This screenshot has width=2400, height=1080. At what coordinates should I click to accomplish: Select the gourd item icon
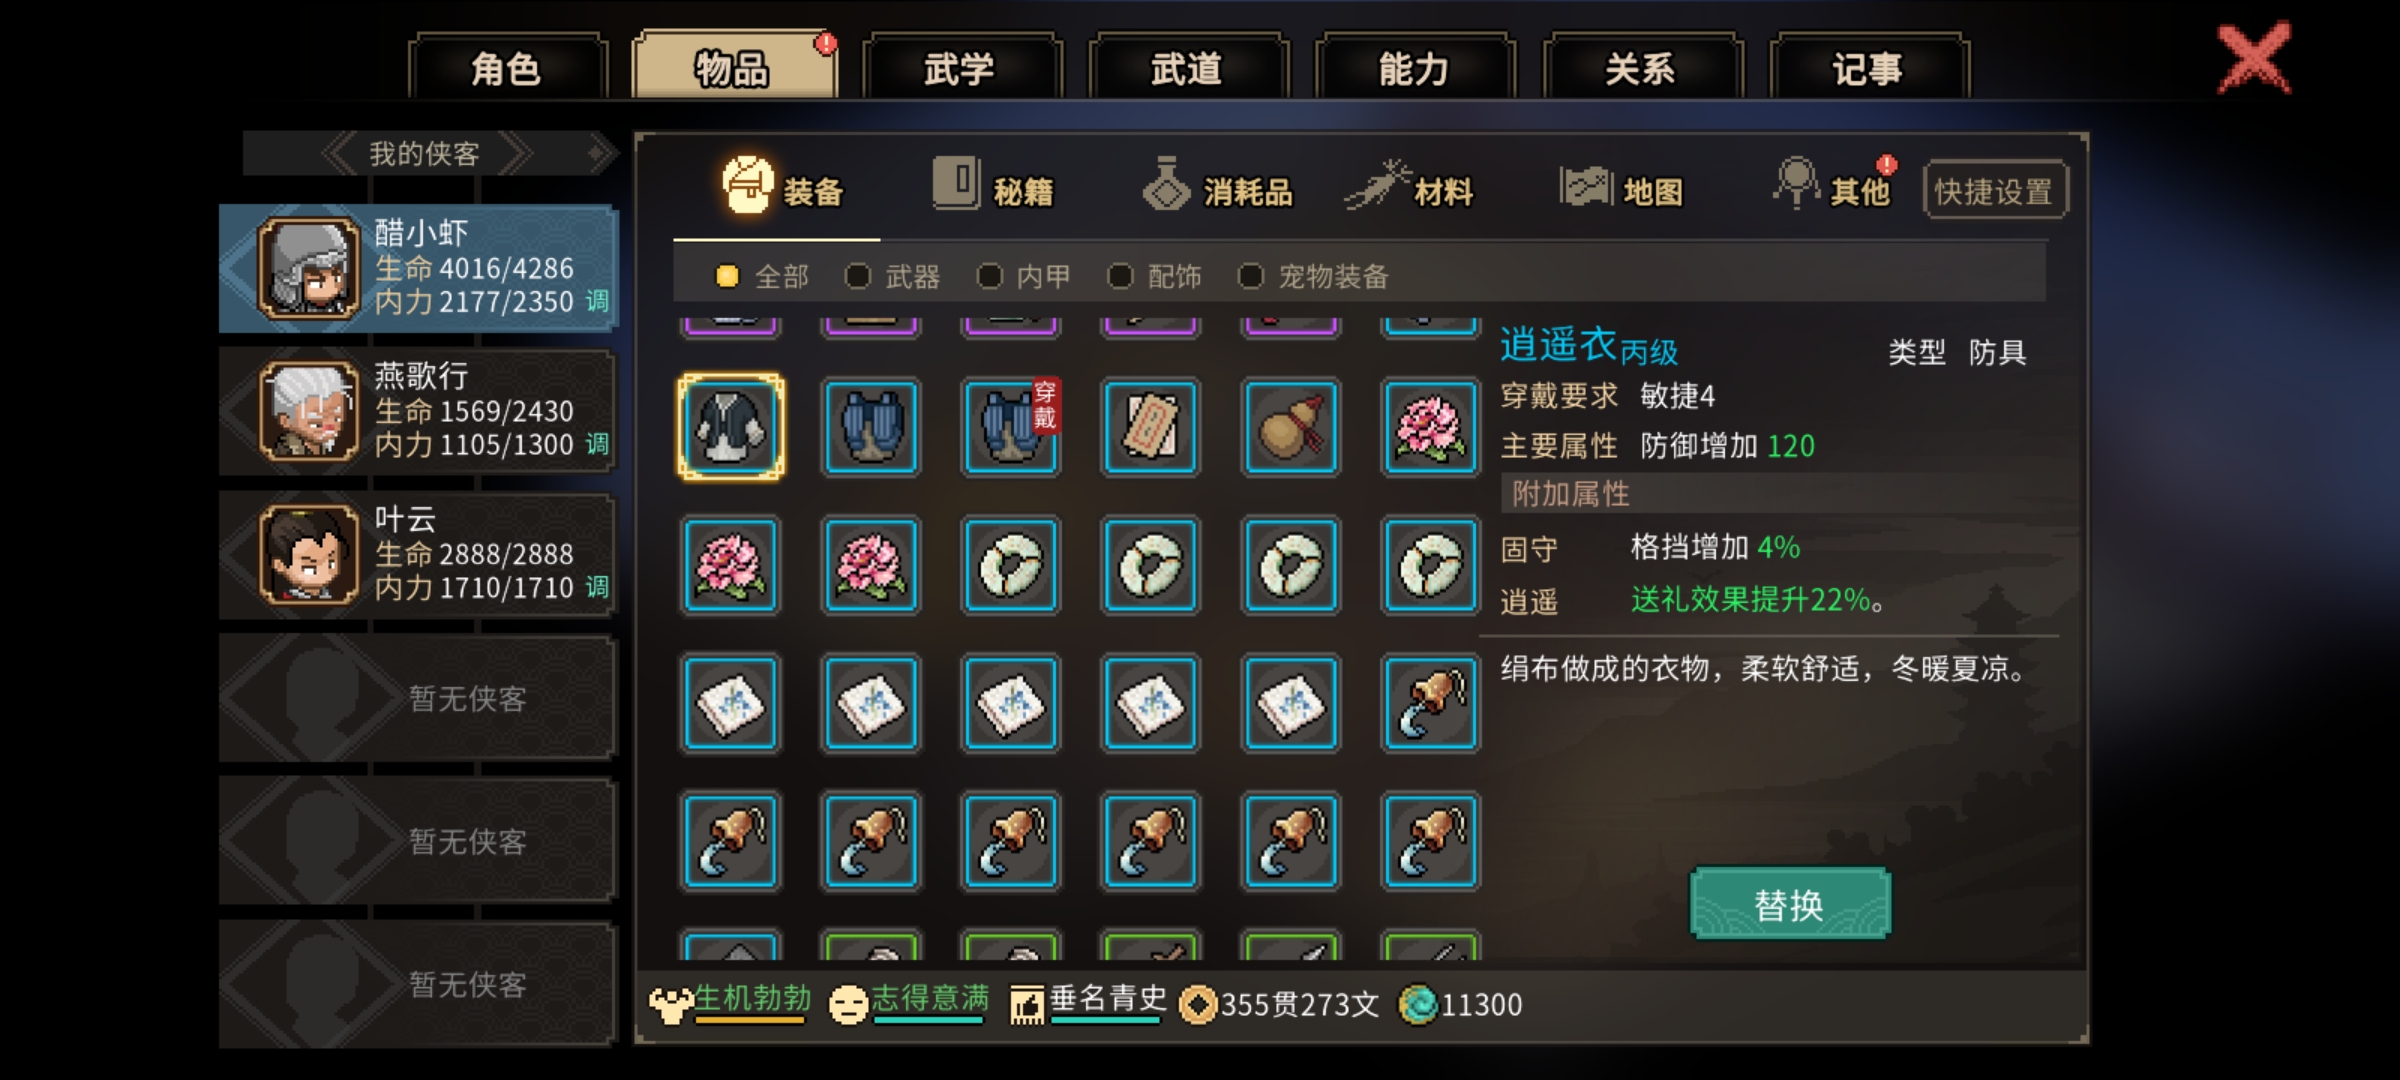pyautogui.click(x=1291, y=427)
